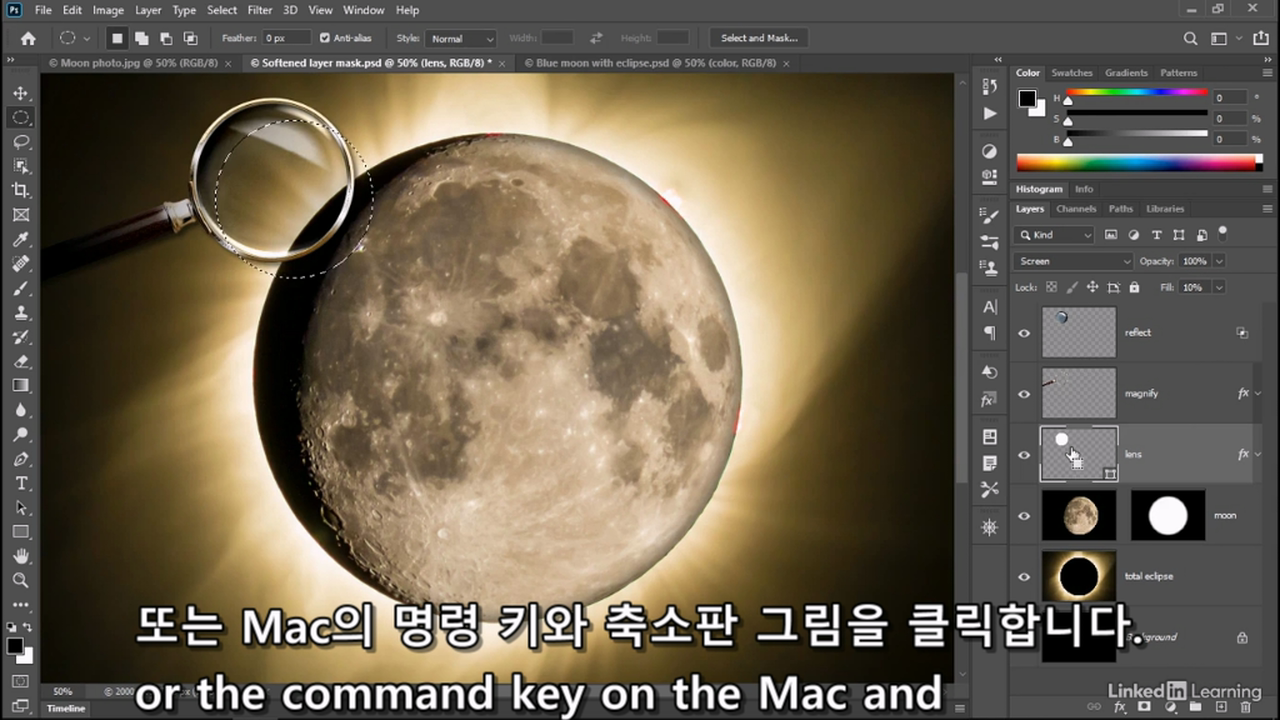Click the foreground color swatch in Color panel
This screenshot has width=1280, height=720.
[1026, 98]
